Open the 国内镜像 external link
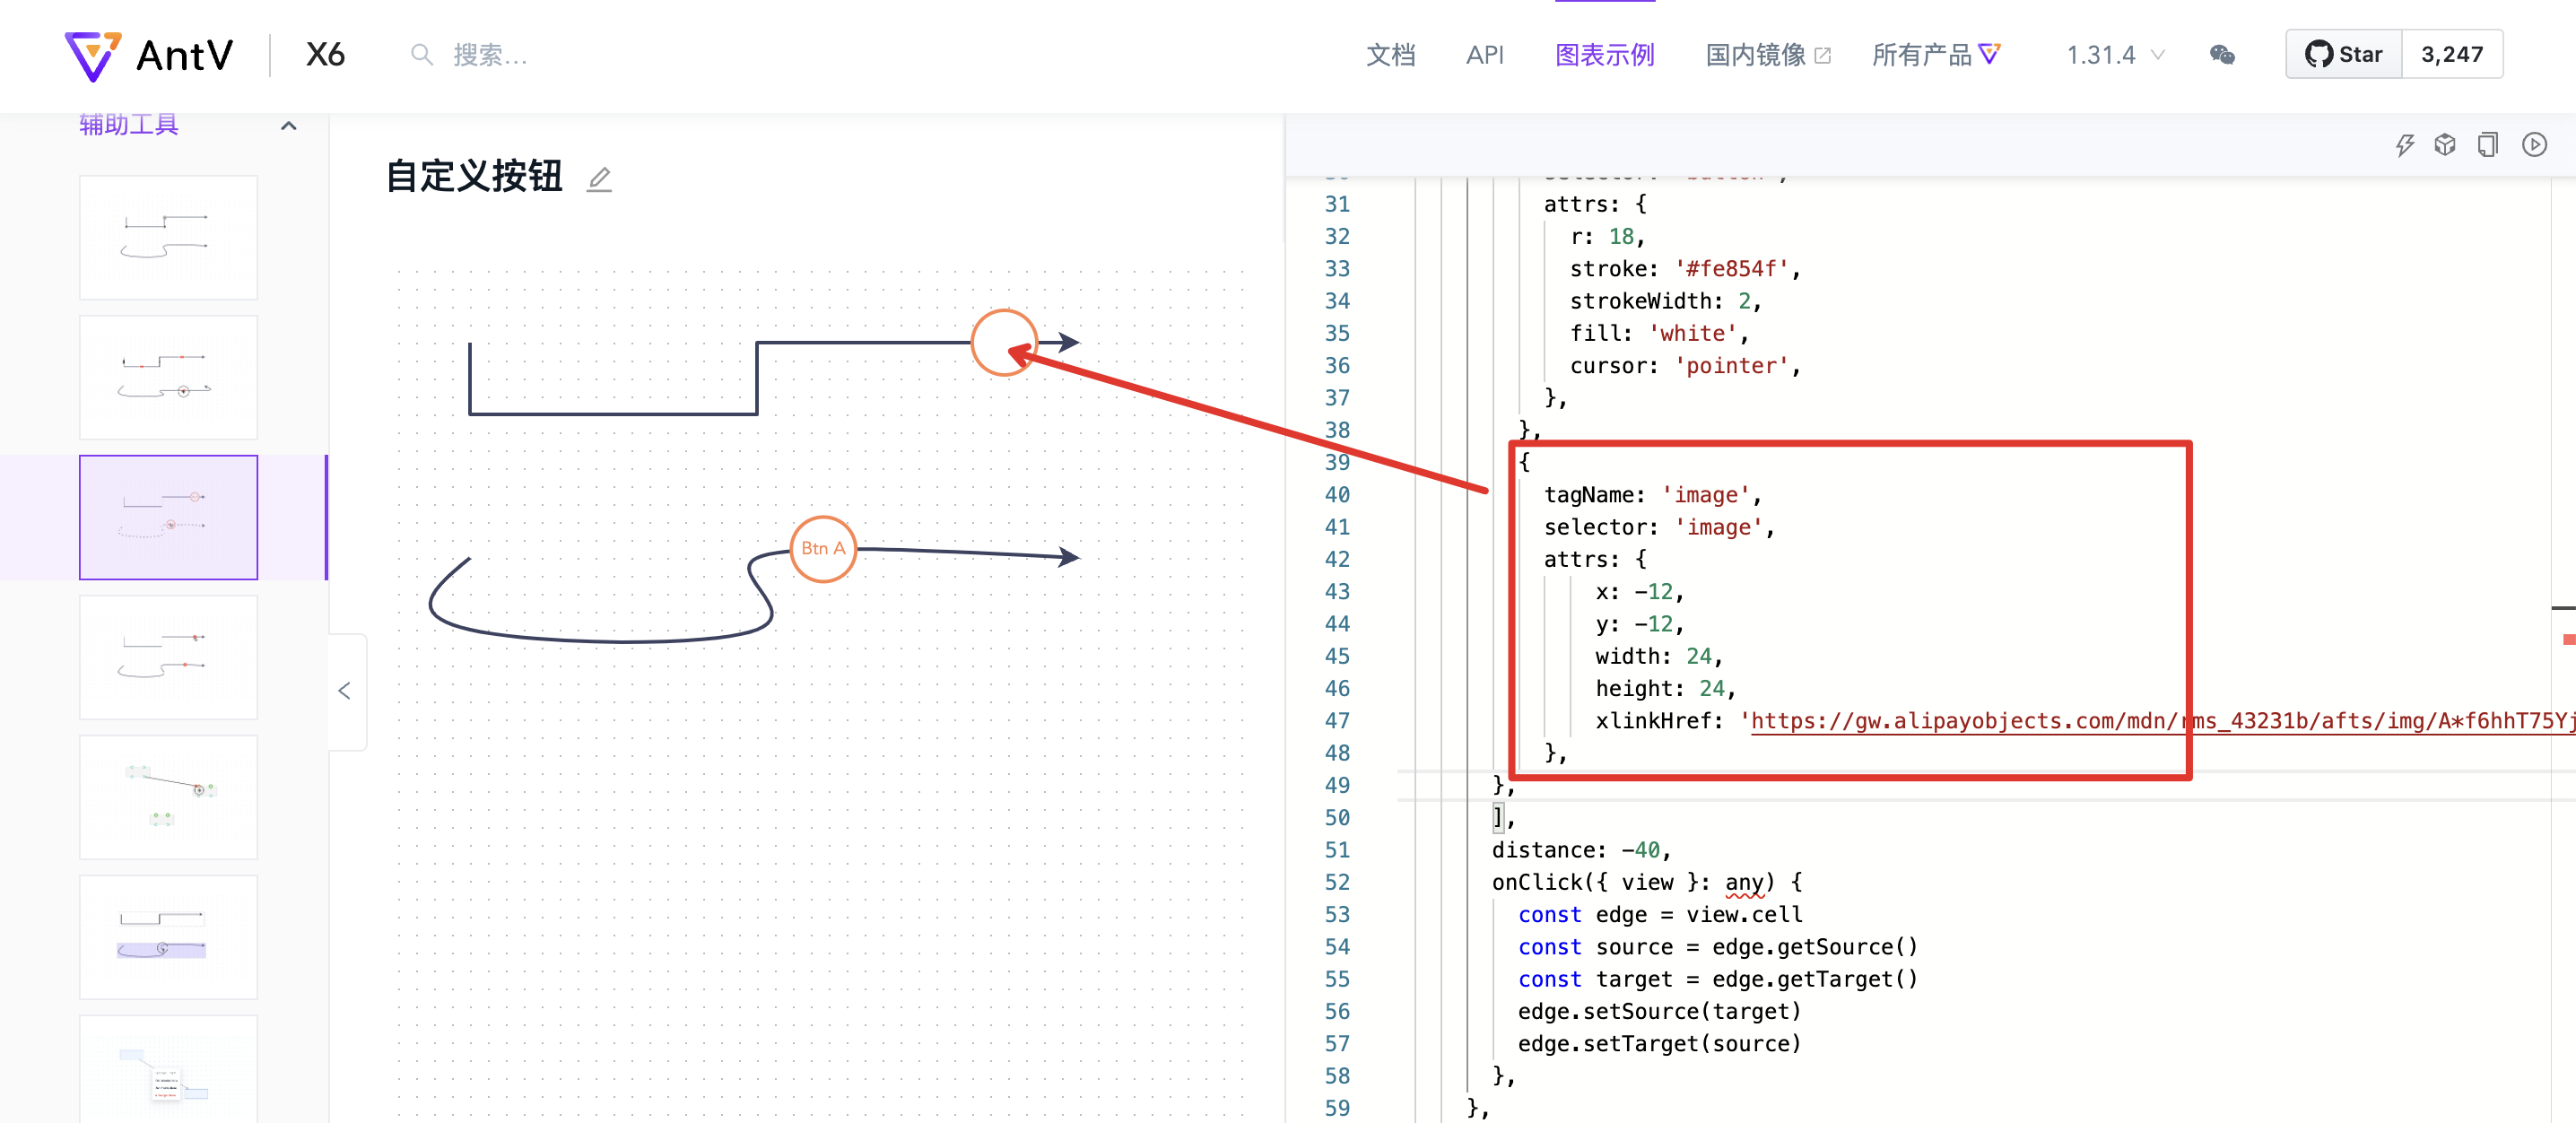This screenshot has height=1123, width=2576. [1767, 55]
